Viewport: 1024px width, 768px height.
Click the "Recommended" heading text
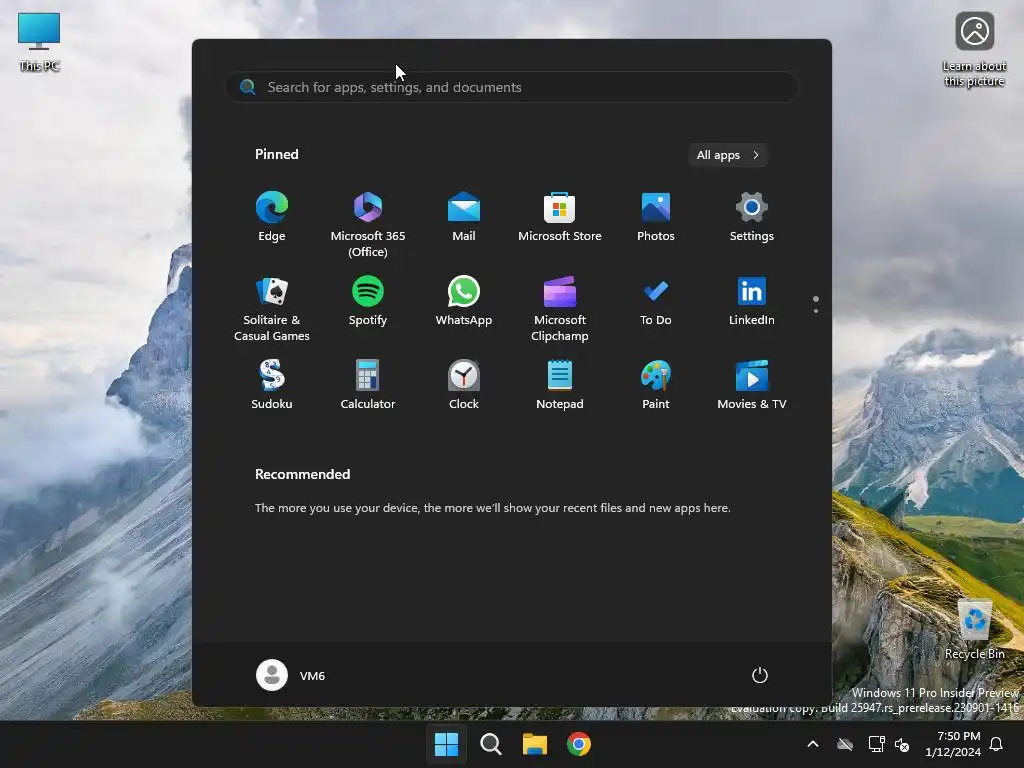(302, 474)
